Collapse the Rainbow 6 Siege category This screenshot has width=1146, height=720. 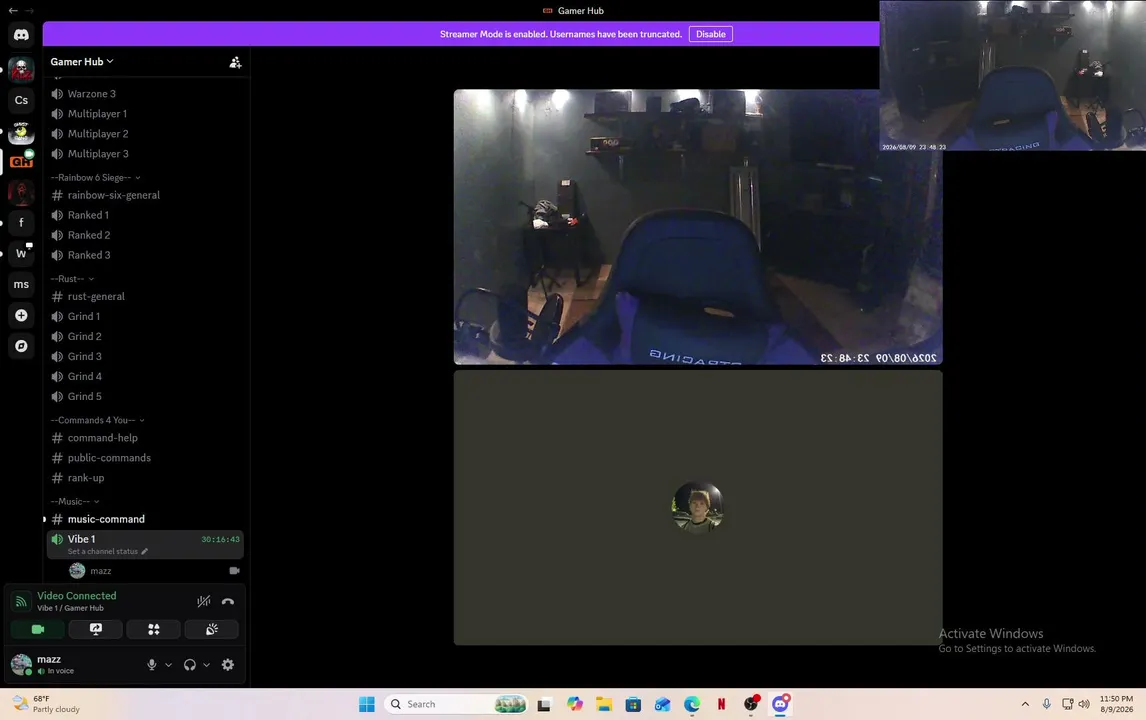tap(96, 178)
